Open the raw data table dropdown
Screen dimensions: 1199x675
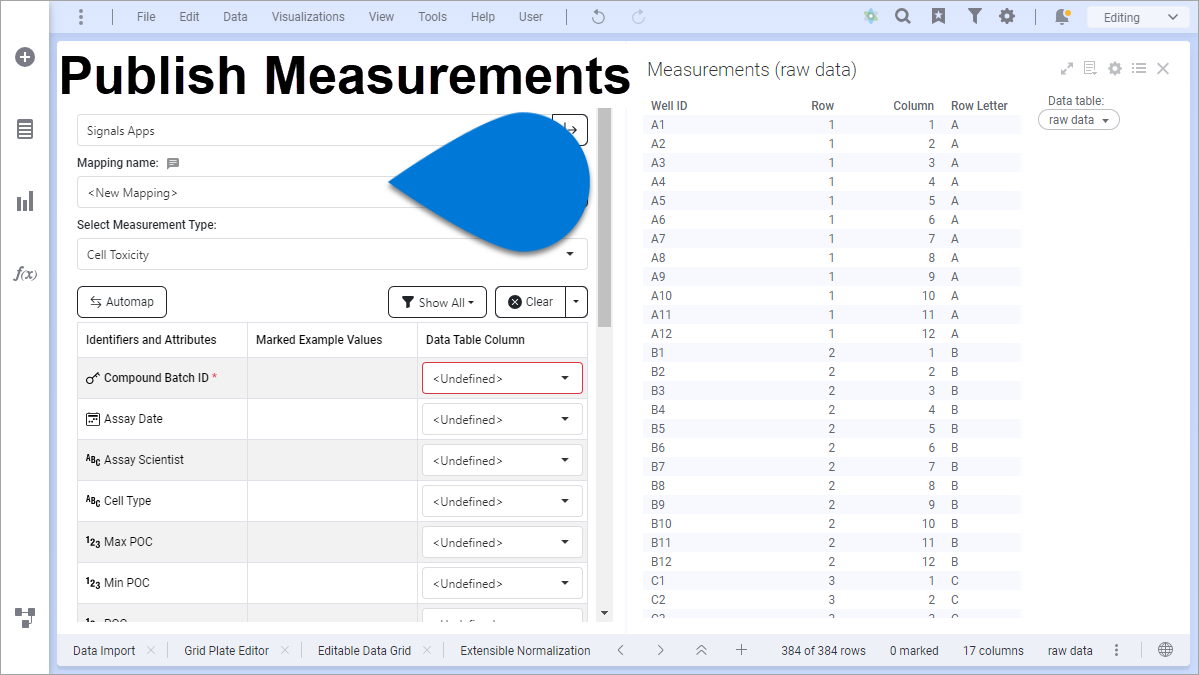[1078, 120]
